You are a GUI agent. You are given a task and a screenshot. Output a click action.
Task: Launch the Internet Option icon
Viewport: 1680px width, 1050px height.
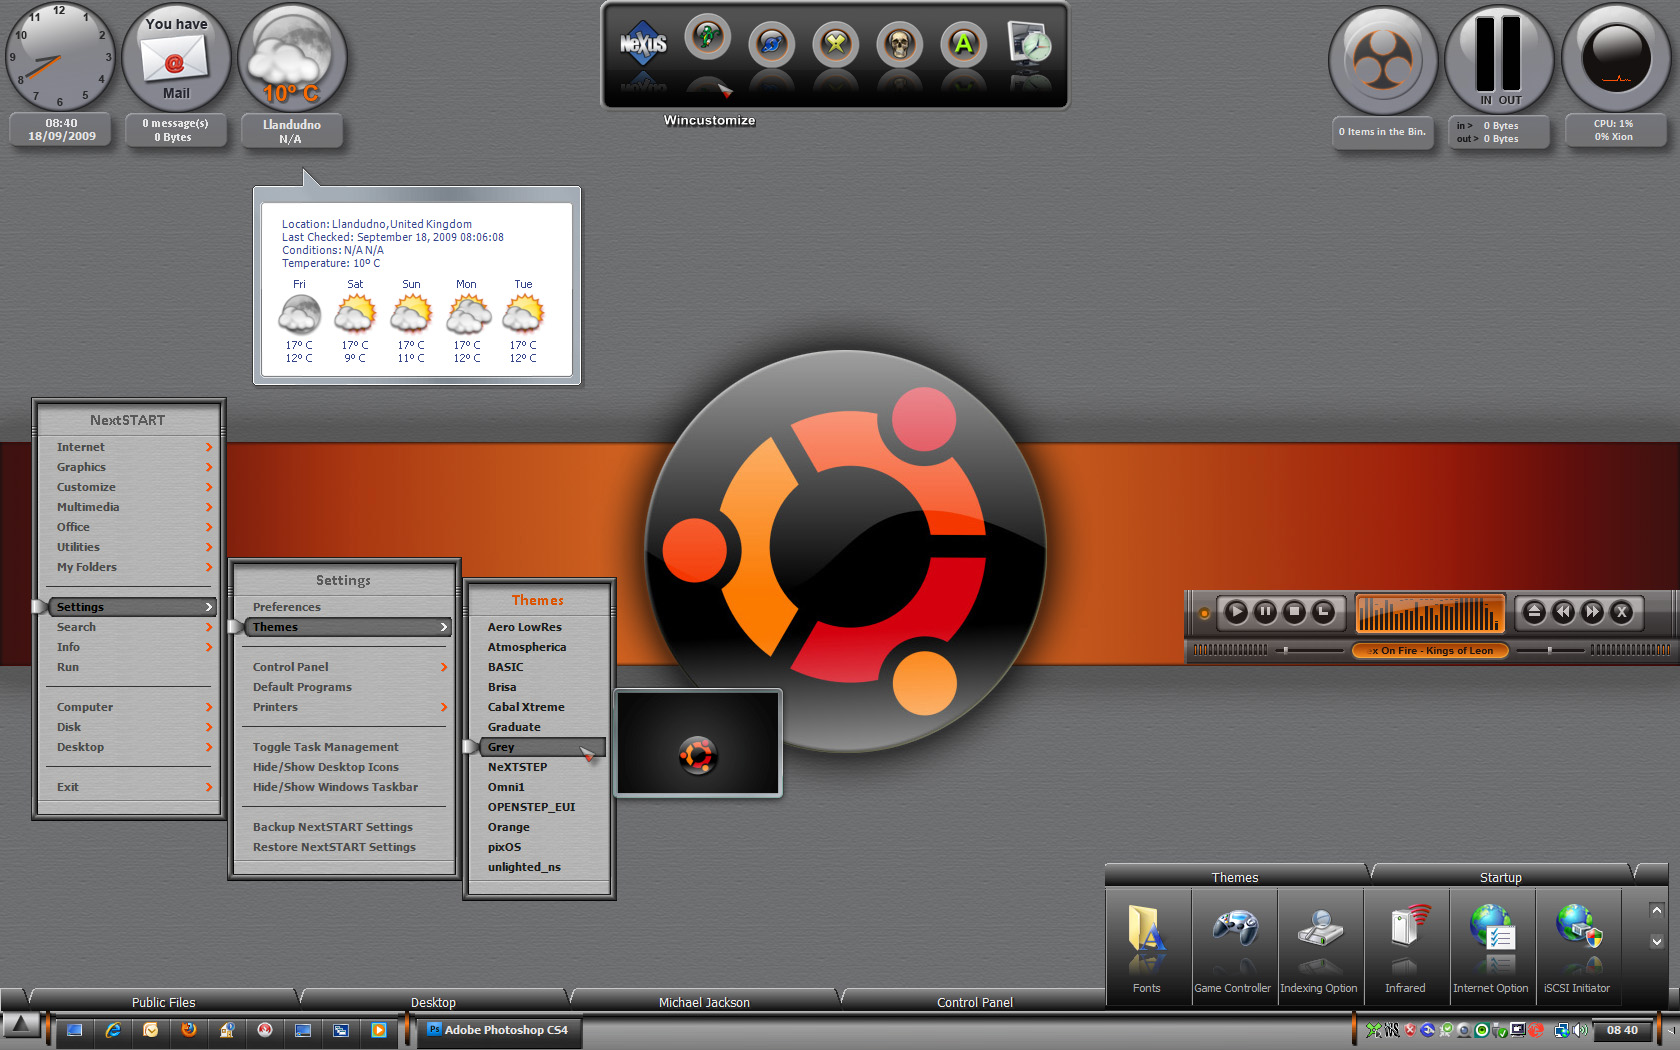point(1491,943)
